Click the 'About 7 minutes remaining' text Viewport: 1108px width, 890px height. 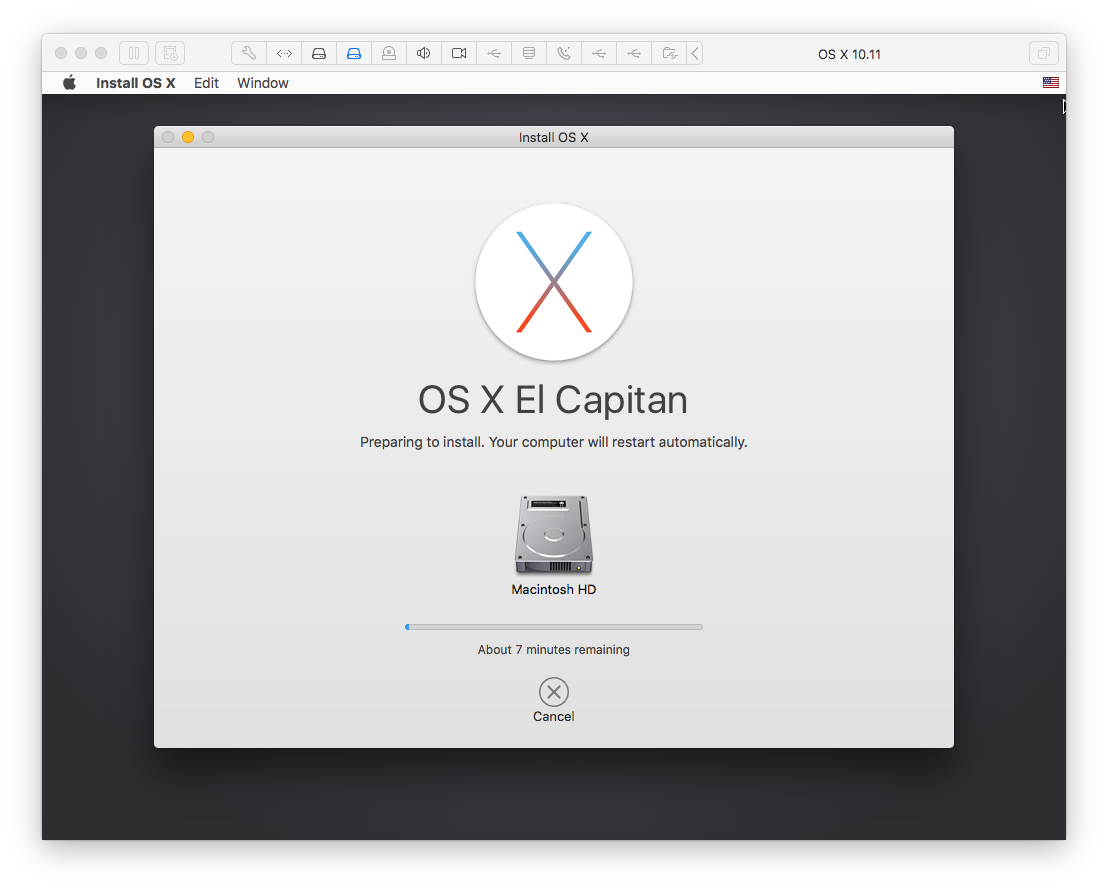(554, 650)
